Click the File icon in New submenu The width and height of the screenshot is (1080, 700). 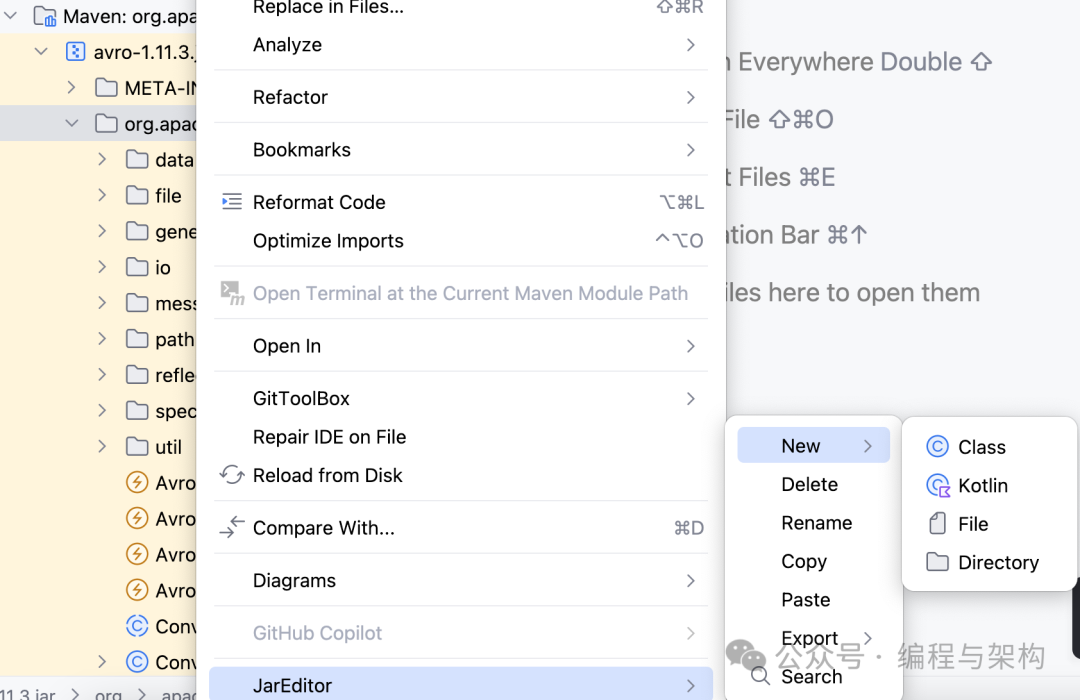937,524
